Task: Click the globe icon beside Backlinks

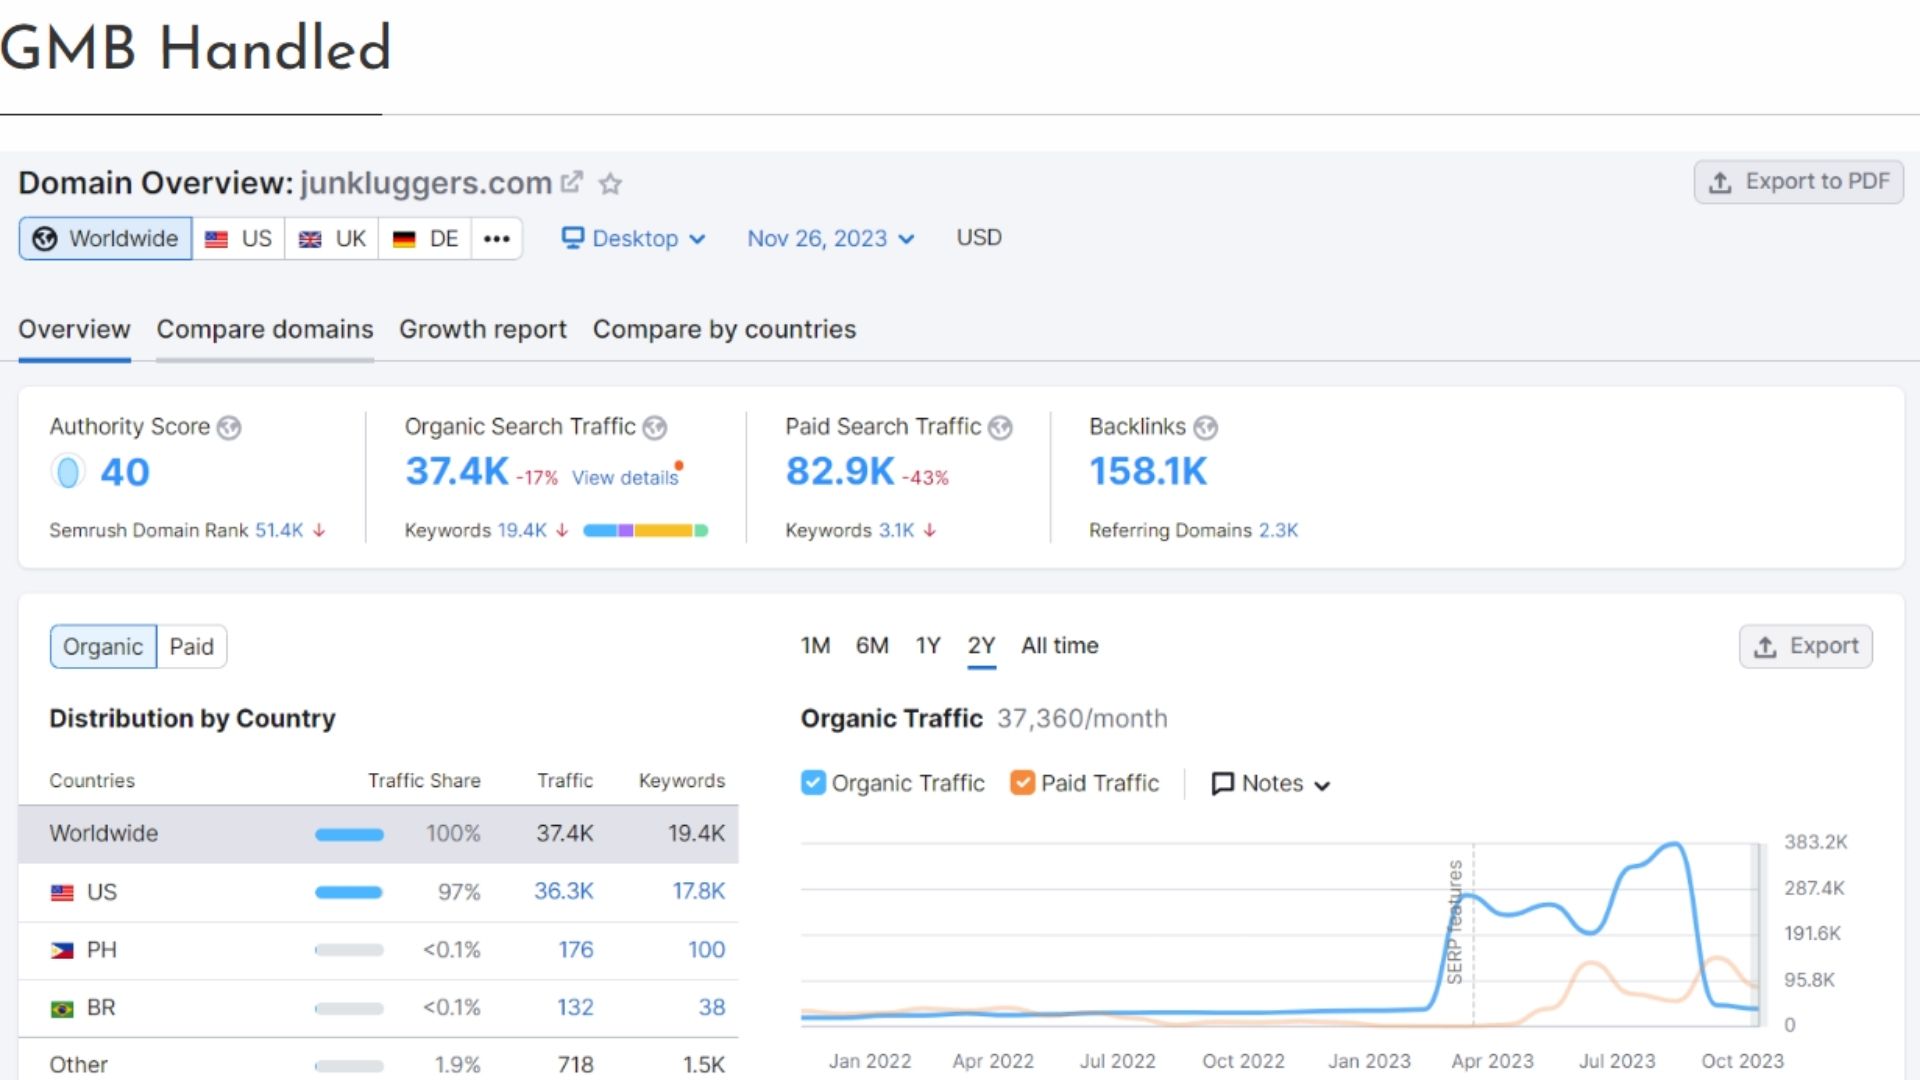Action: (x=1206, y=428)
